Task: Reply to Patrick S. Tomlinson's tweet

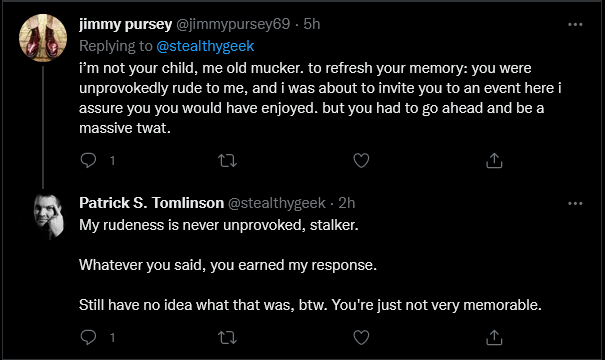Action: point(88,338)
